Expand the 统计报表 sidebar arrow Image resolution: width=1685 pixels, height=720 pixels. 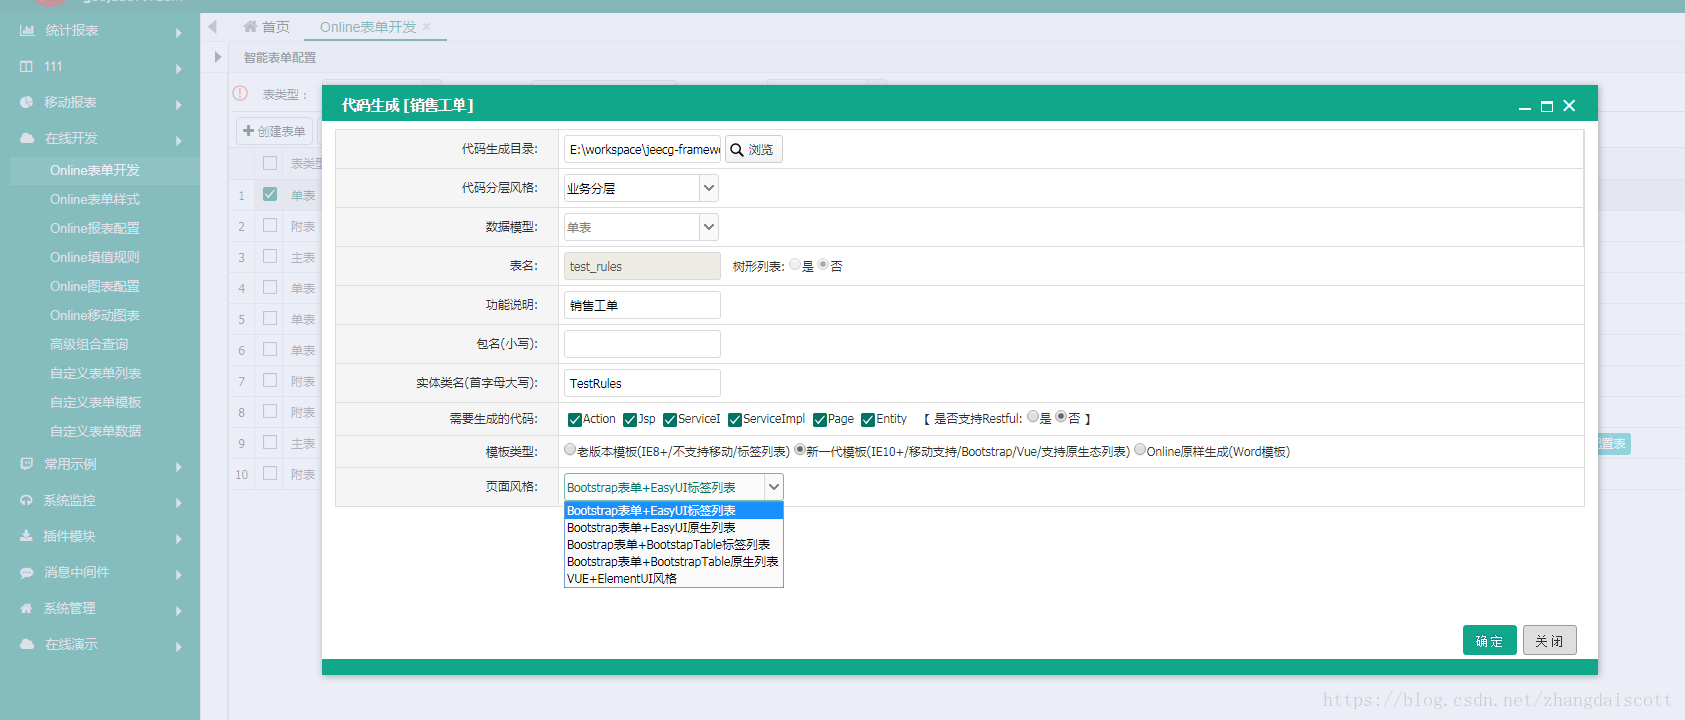click(179, 33)
